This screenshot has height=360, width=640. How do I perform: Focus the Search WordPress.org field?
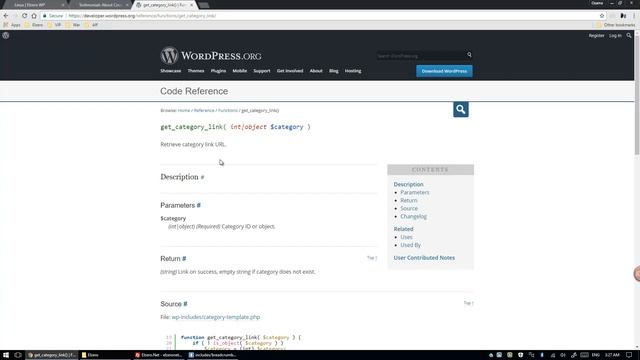click(x=420, y=55)
